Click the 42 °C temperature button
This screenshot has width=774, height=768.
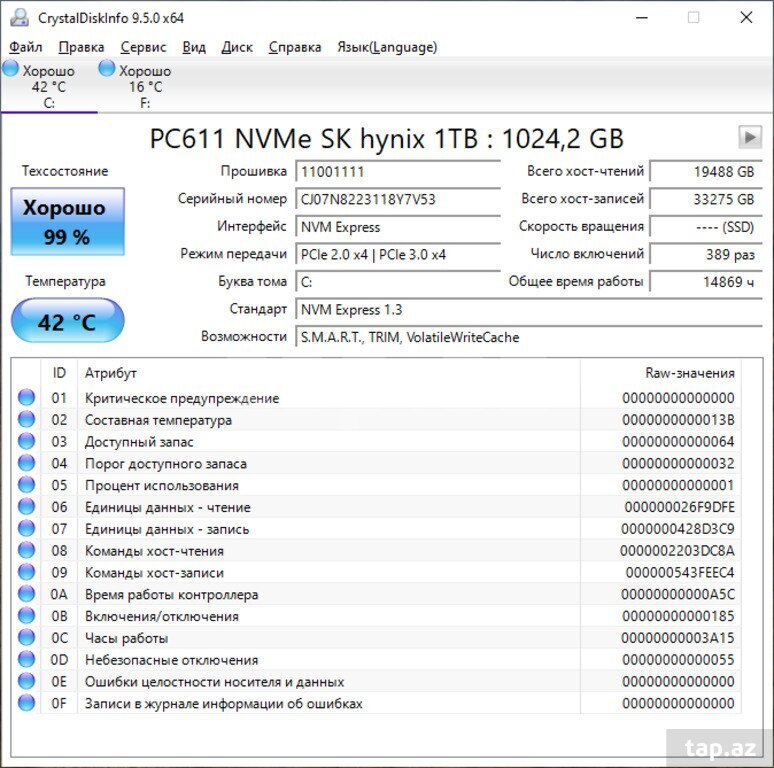pyautogui.click(x=68, y=321)
